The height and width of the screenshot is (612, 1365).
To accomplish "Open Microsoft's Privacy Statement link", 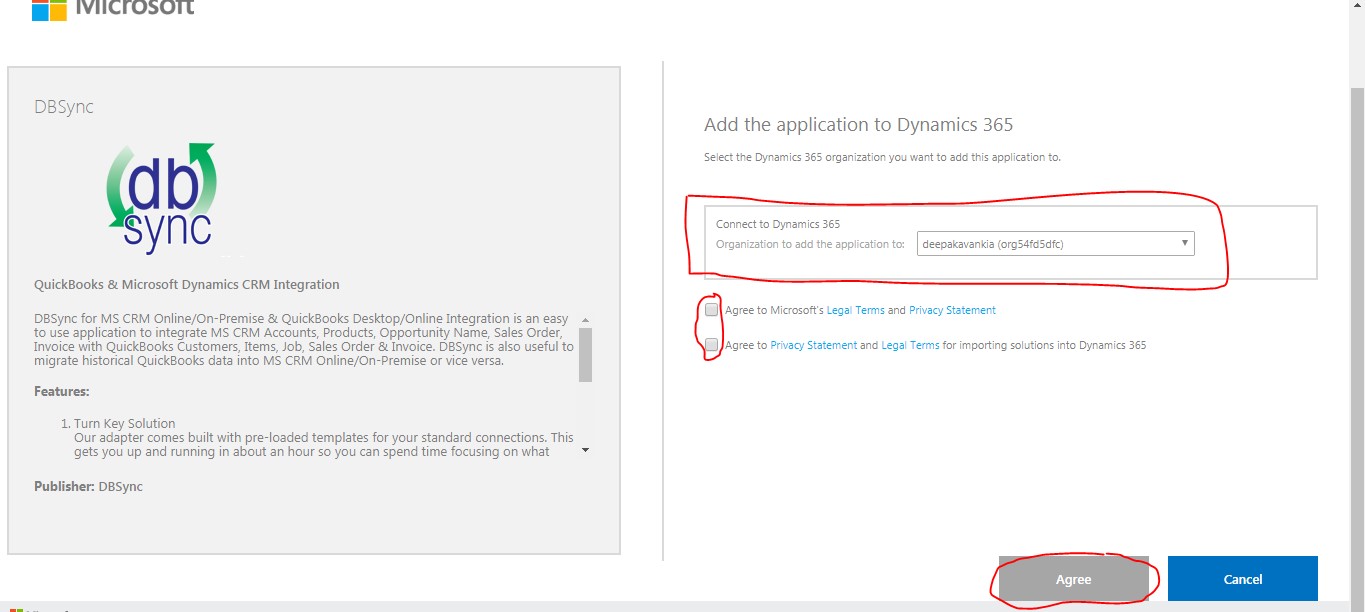I will pos(952,310).
